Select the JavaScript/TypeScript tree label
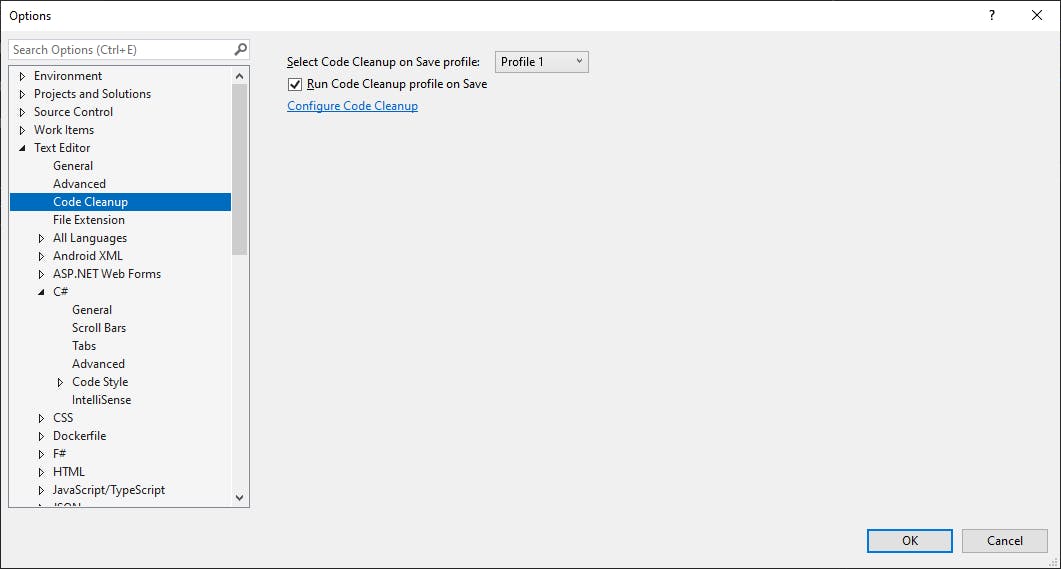The width and height of the screenshot is (1061, 569). point(109,490)
